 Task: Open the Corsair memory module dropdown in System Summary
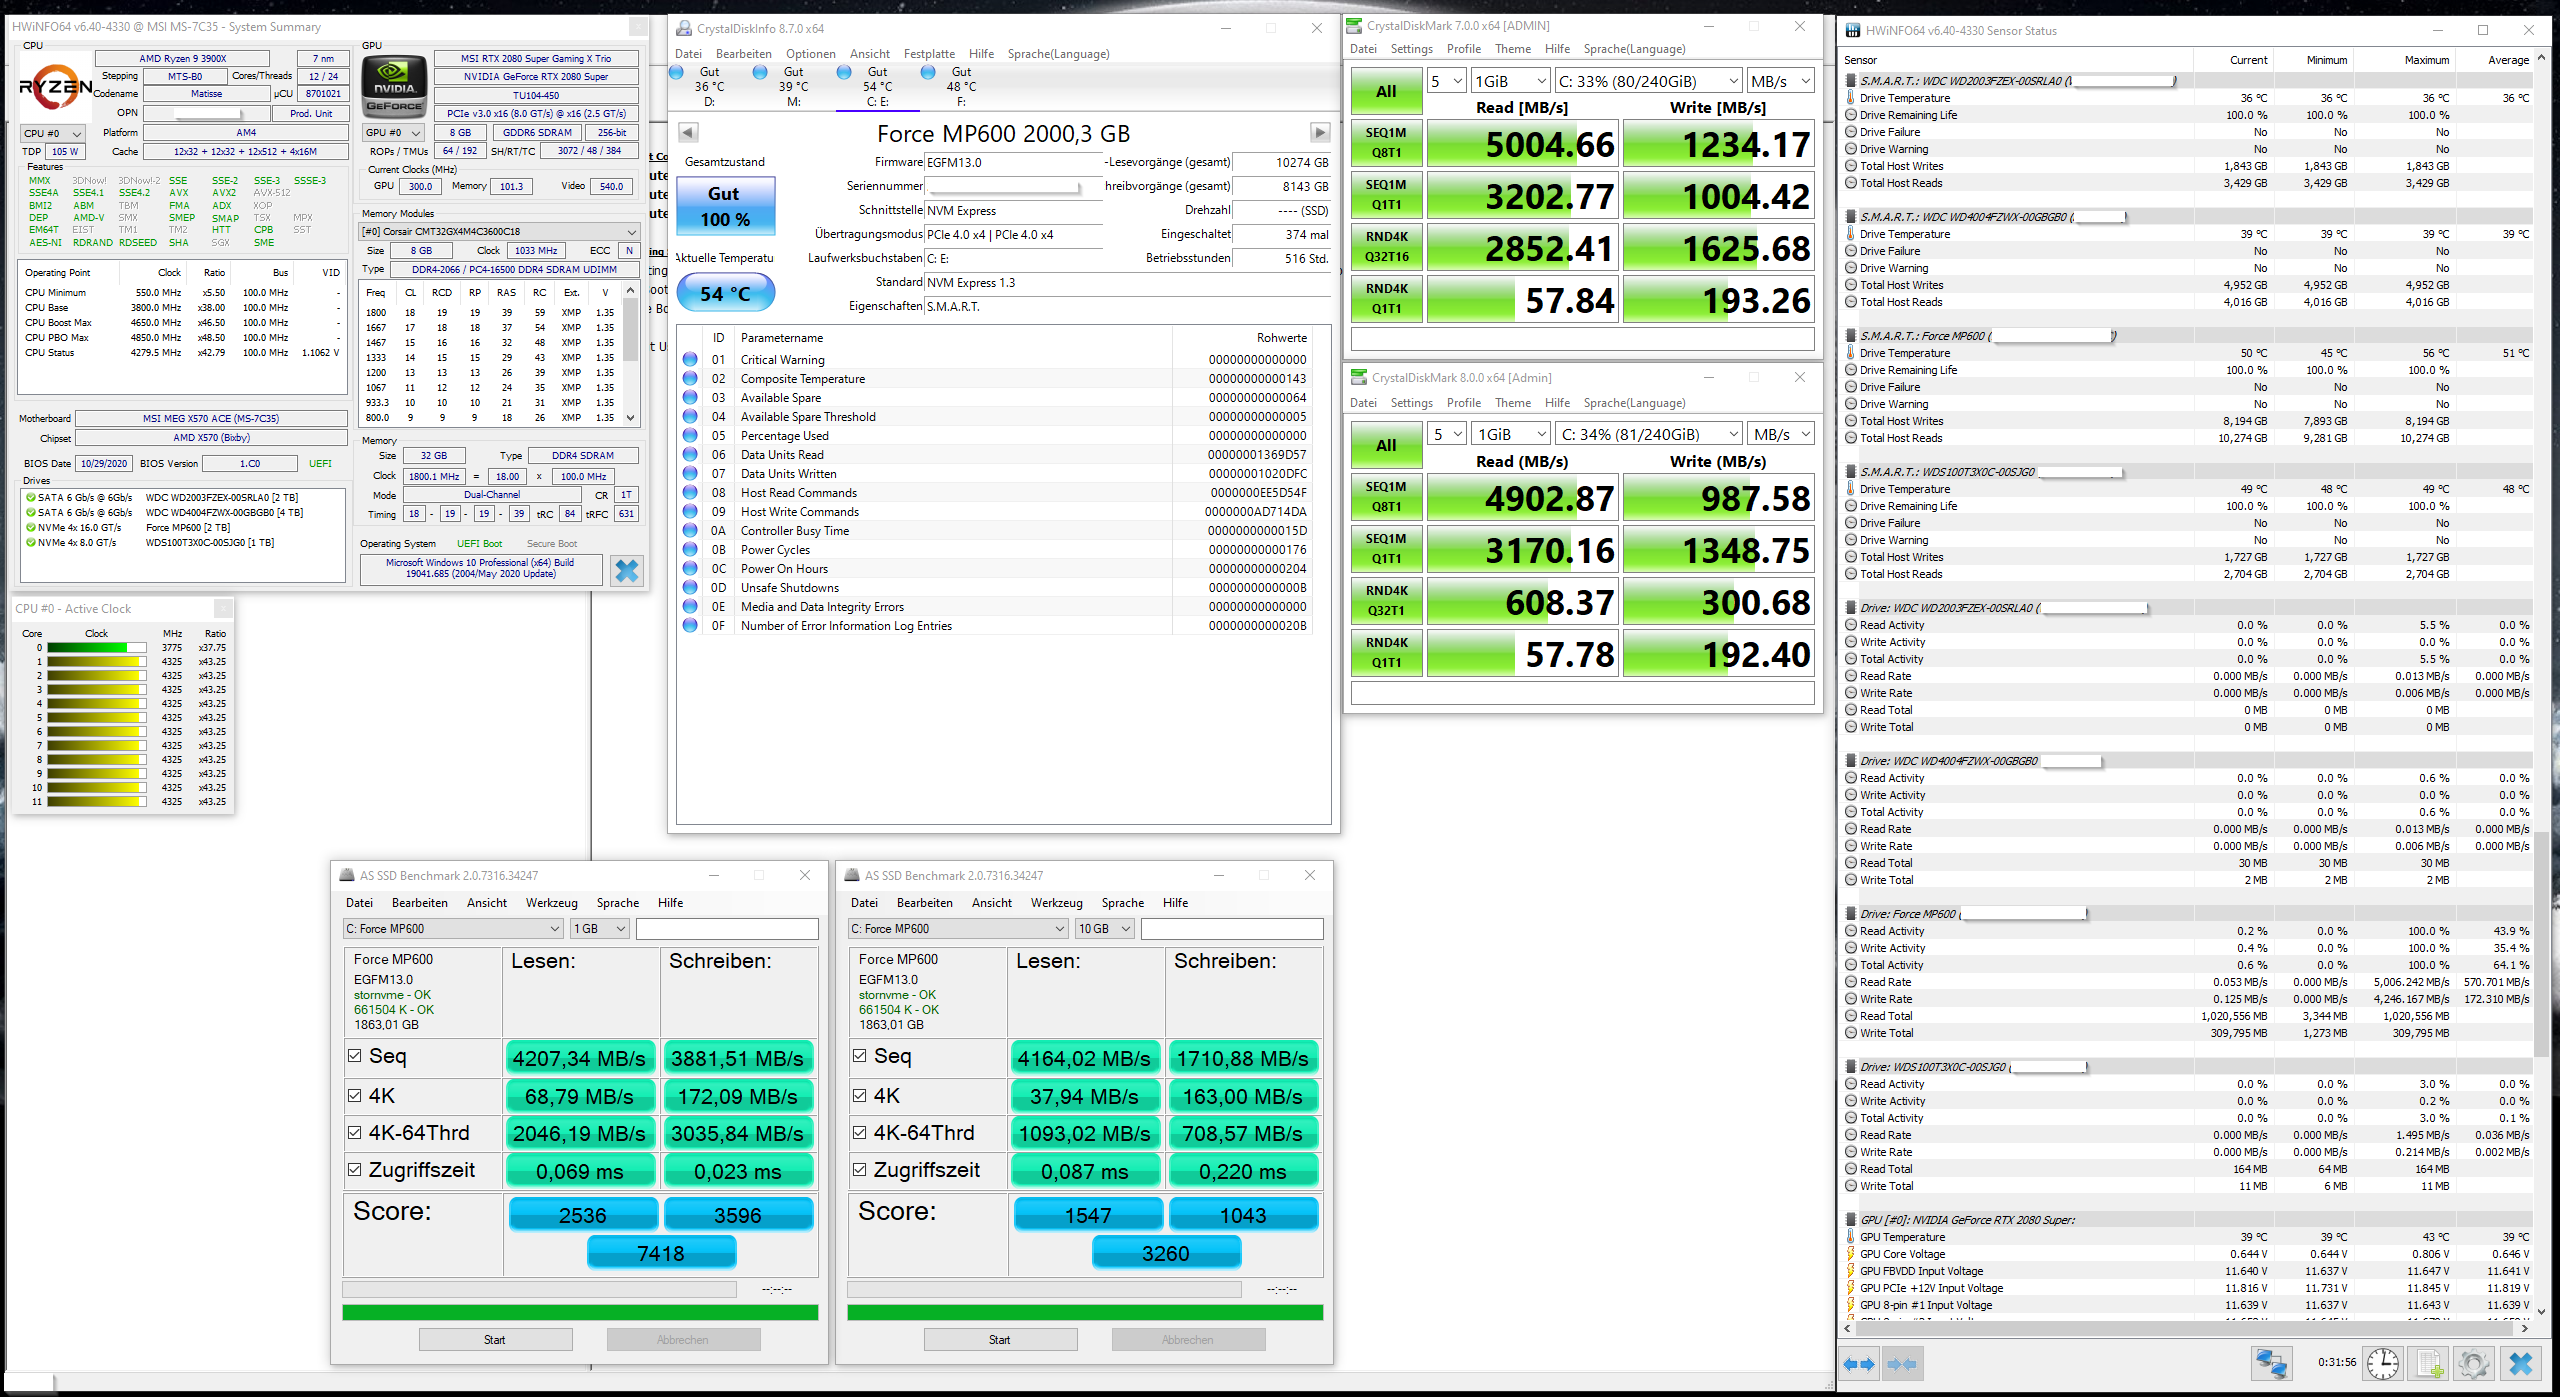499,231
